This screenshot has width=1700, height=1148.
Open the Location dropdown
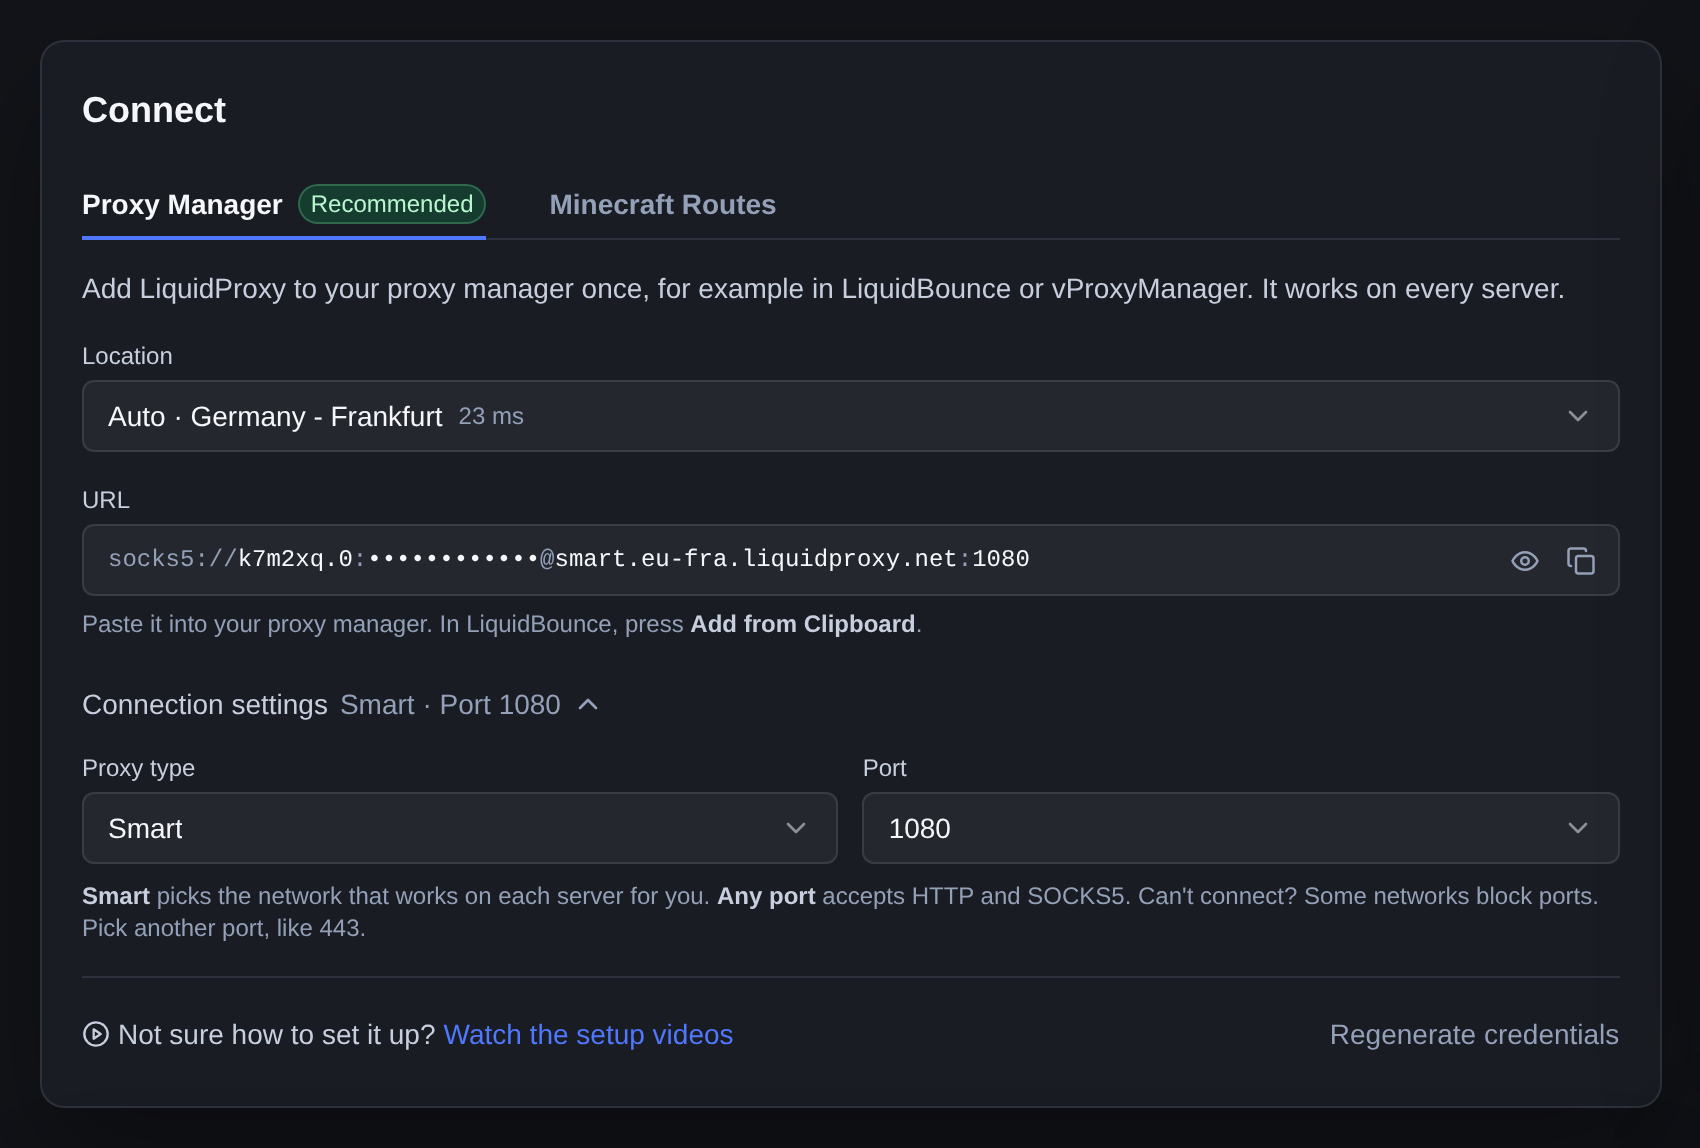(x=850, y=416)
